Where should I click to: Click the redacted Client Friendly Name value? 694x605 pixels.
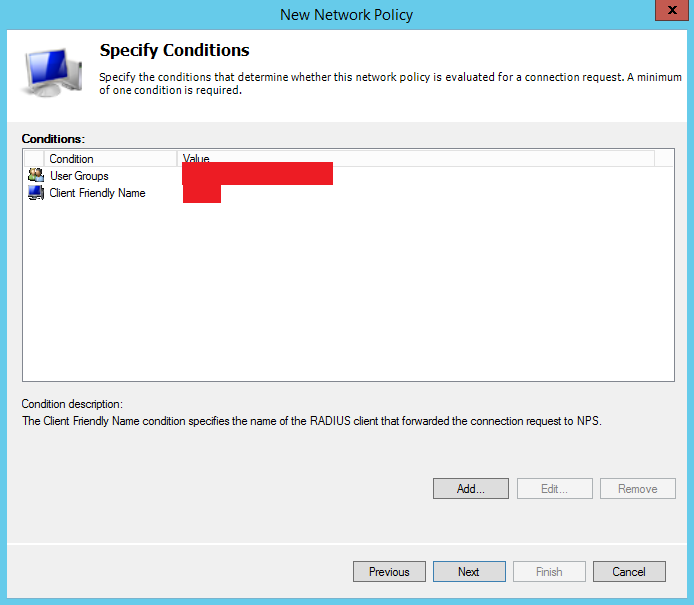201,194
